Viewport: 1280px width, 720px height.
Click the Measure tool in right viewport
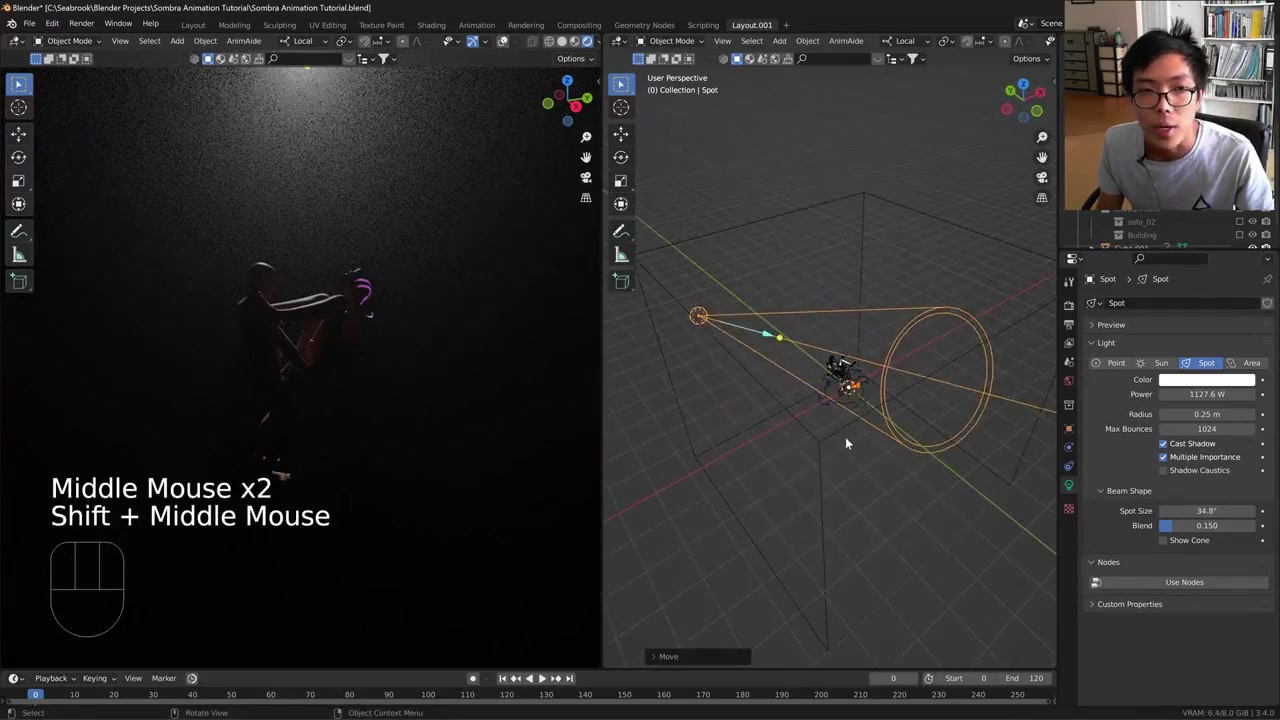coord(621,255)
